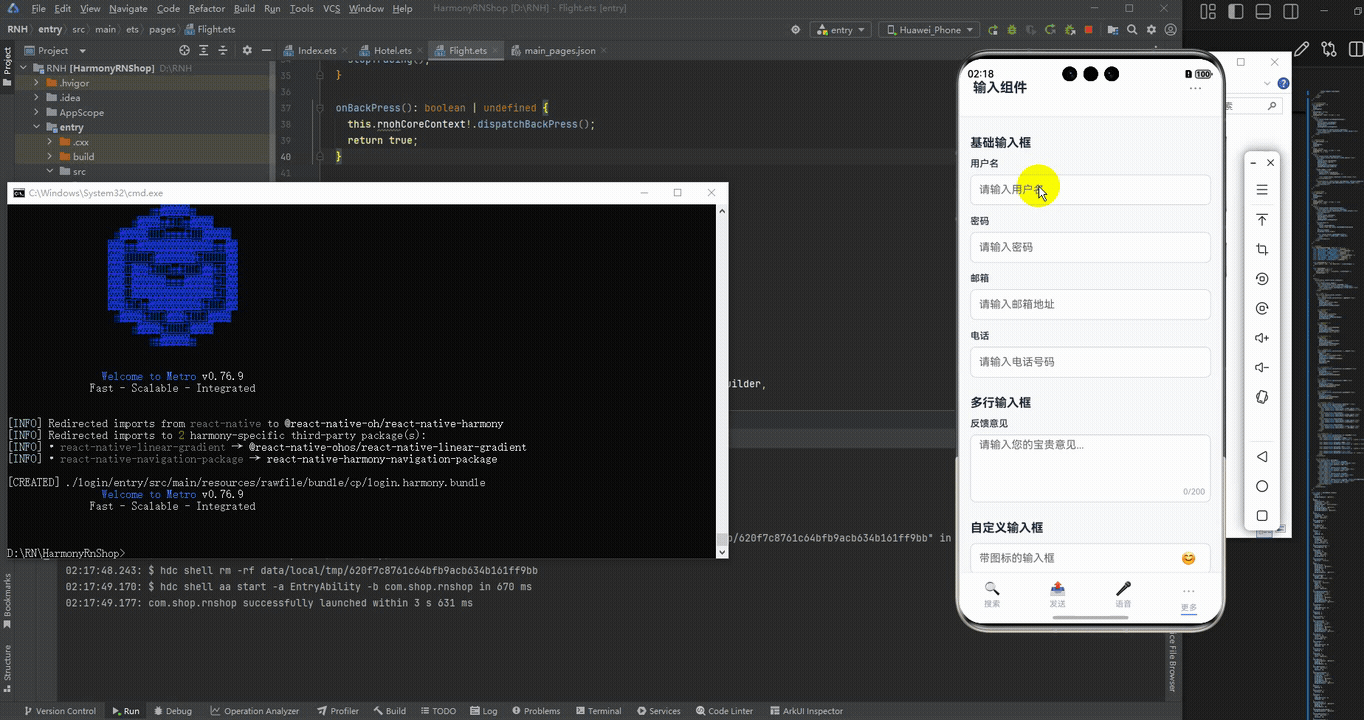
Task: Open the entry run configuration dropdown
Action: [840, 30]
